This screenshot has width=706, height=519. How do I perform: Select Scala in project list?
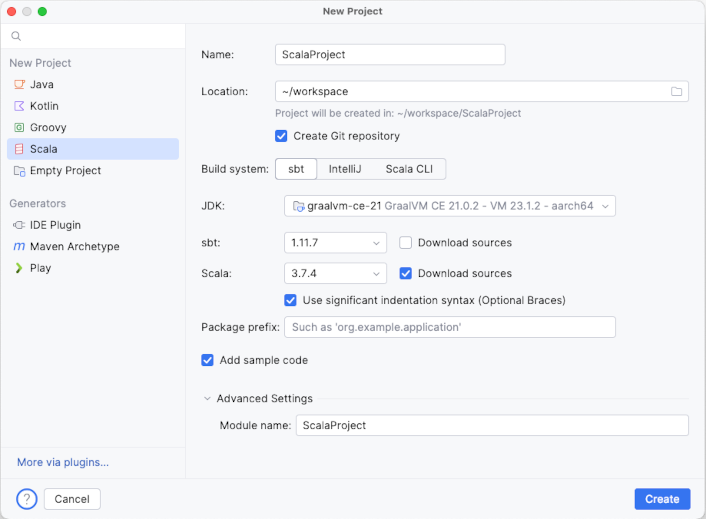pos(93,149)
